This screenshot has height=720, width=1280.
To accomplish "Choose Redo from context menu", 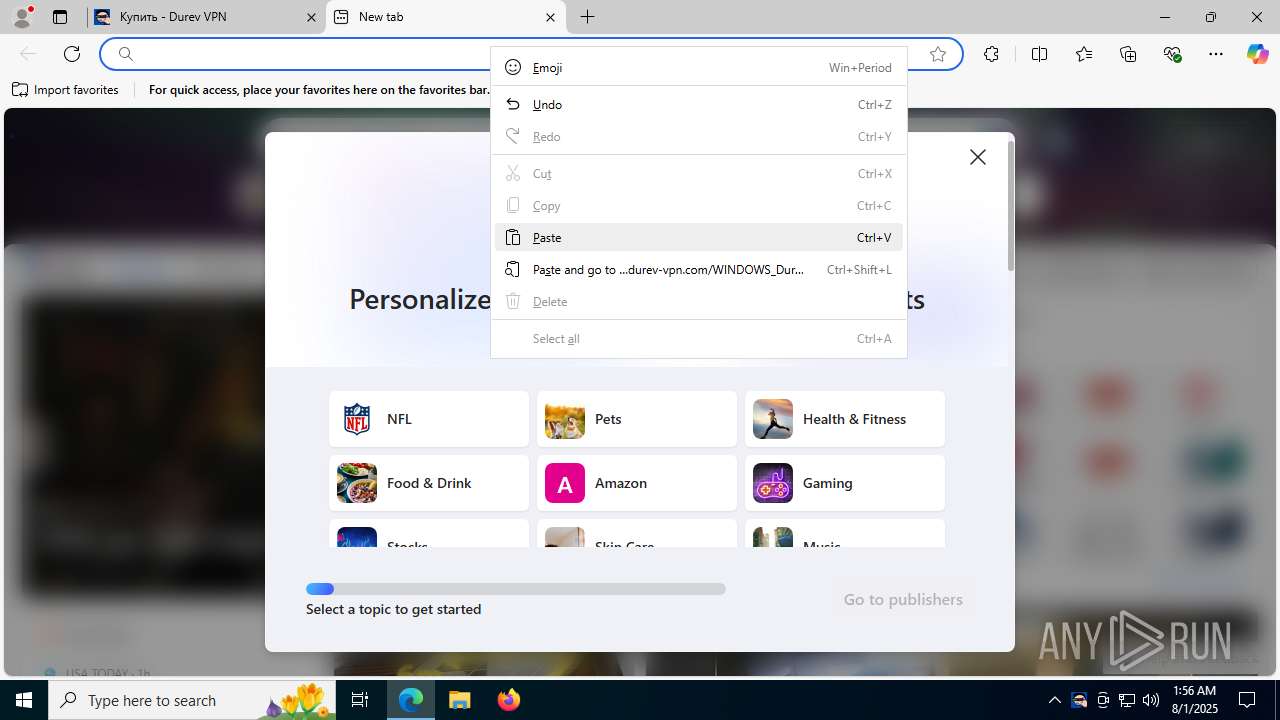I will pyautogui.click(x=699, y=136).
